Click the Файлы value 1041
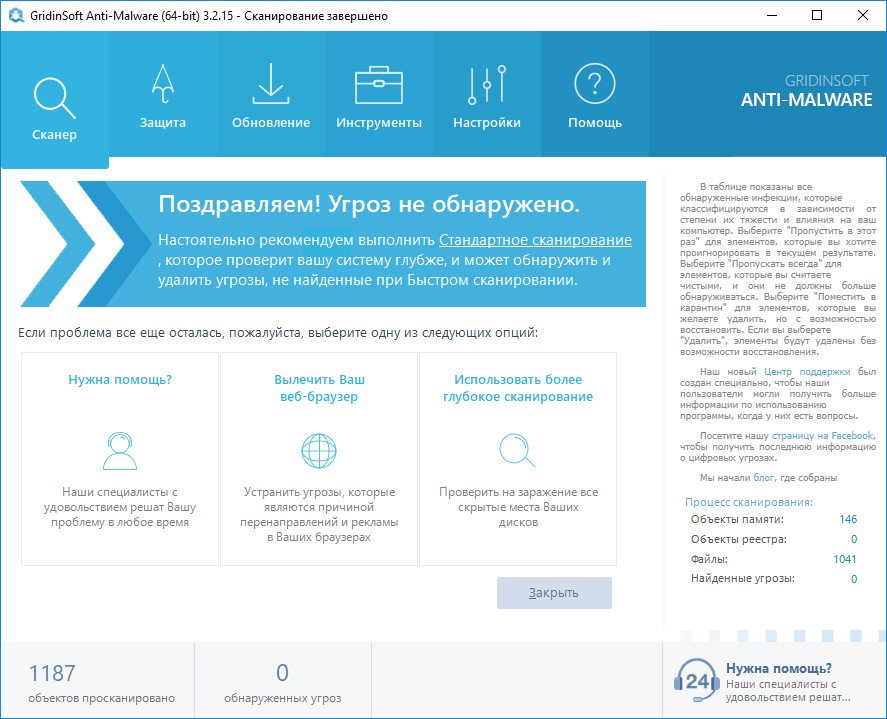The width and height of the screenshot is (887, 719). [x=845, y=559]
